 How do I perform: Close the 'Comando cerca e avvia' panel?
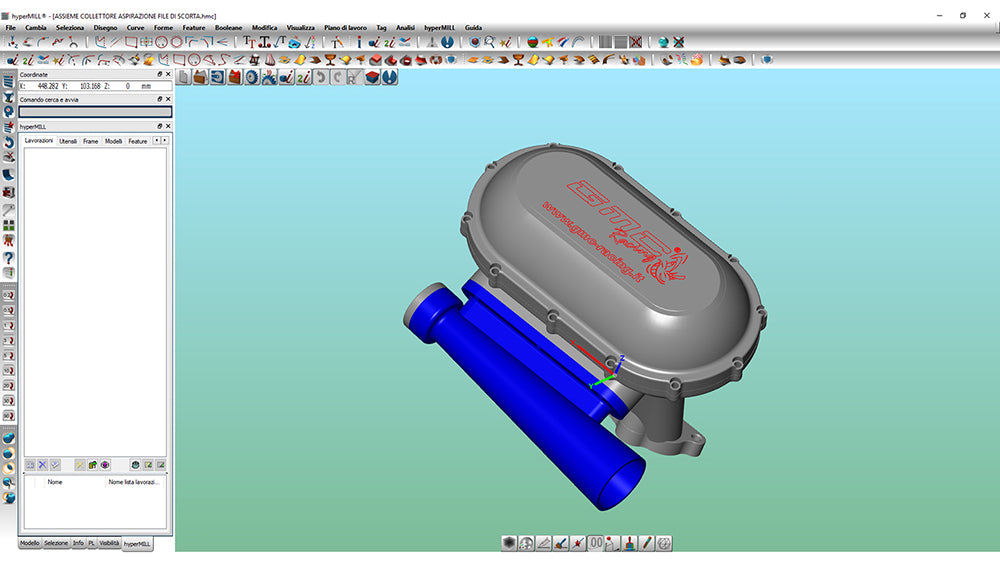pyautogui.click(x=168, y=100)
